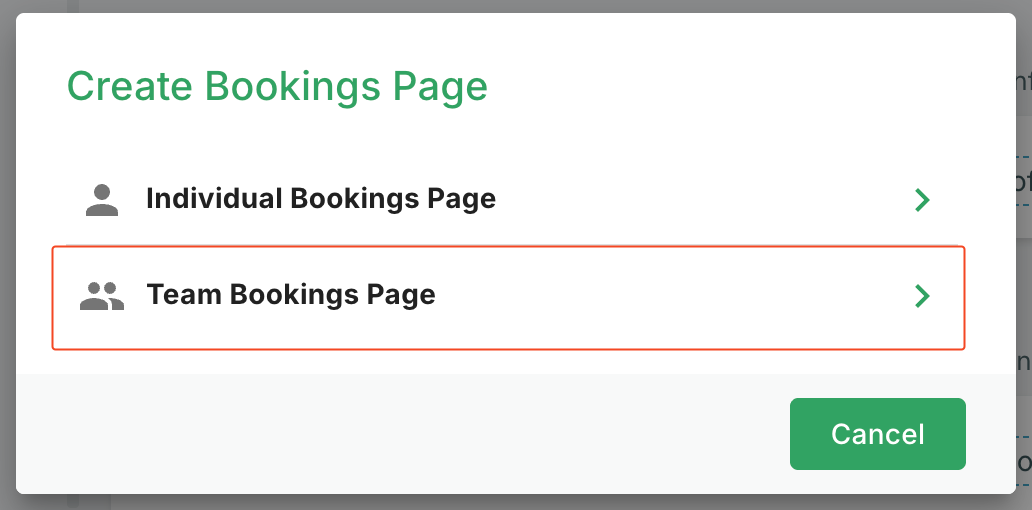Select the Individual Bookings Page option

pos(320,199)
